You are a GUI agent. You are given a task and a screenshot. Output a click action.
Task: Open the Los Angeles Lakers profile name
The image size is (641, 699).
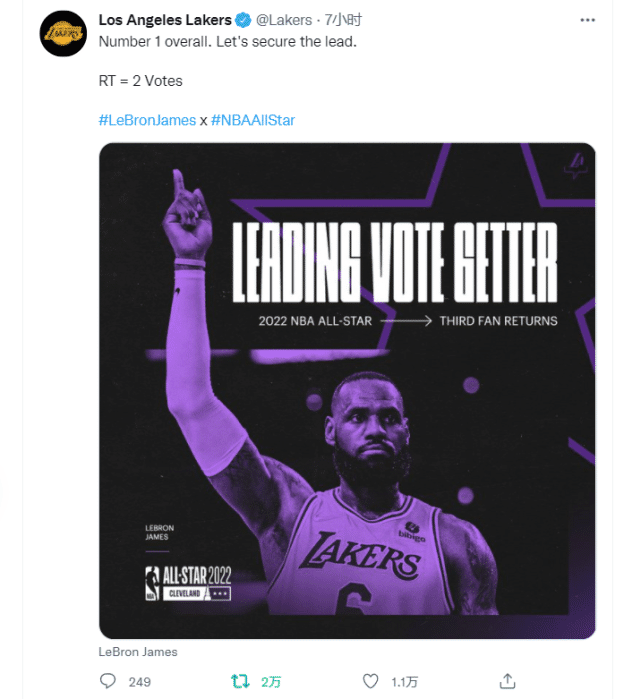coord(165,20)
